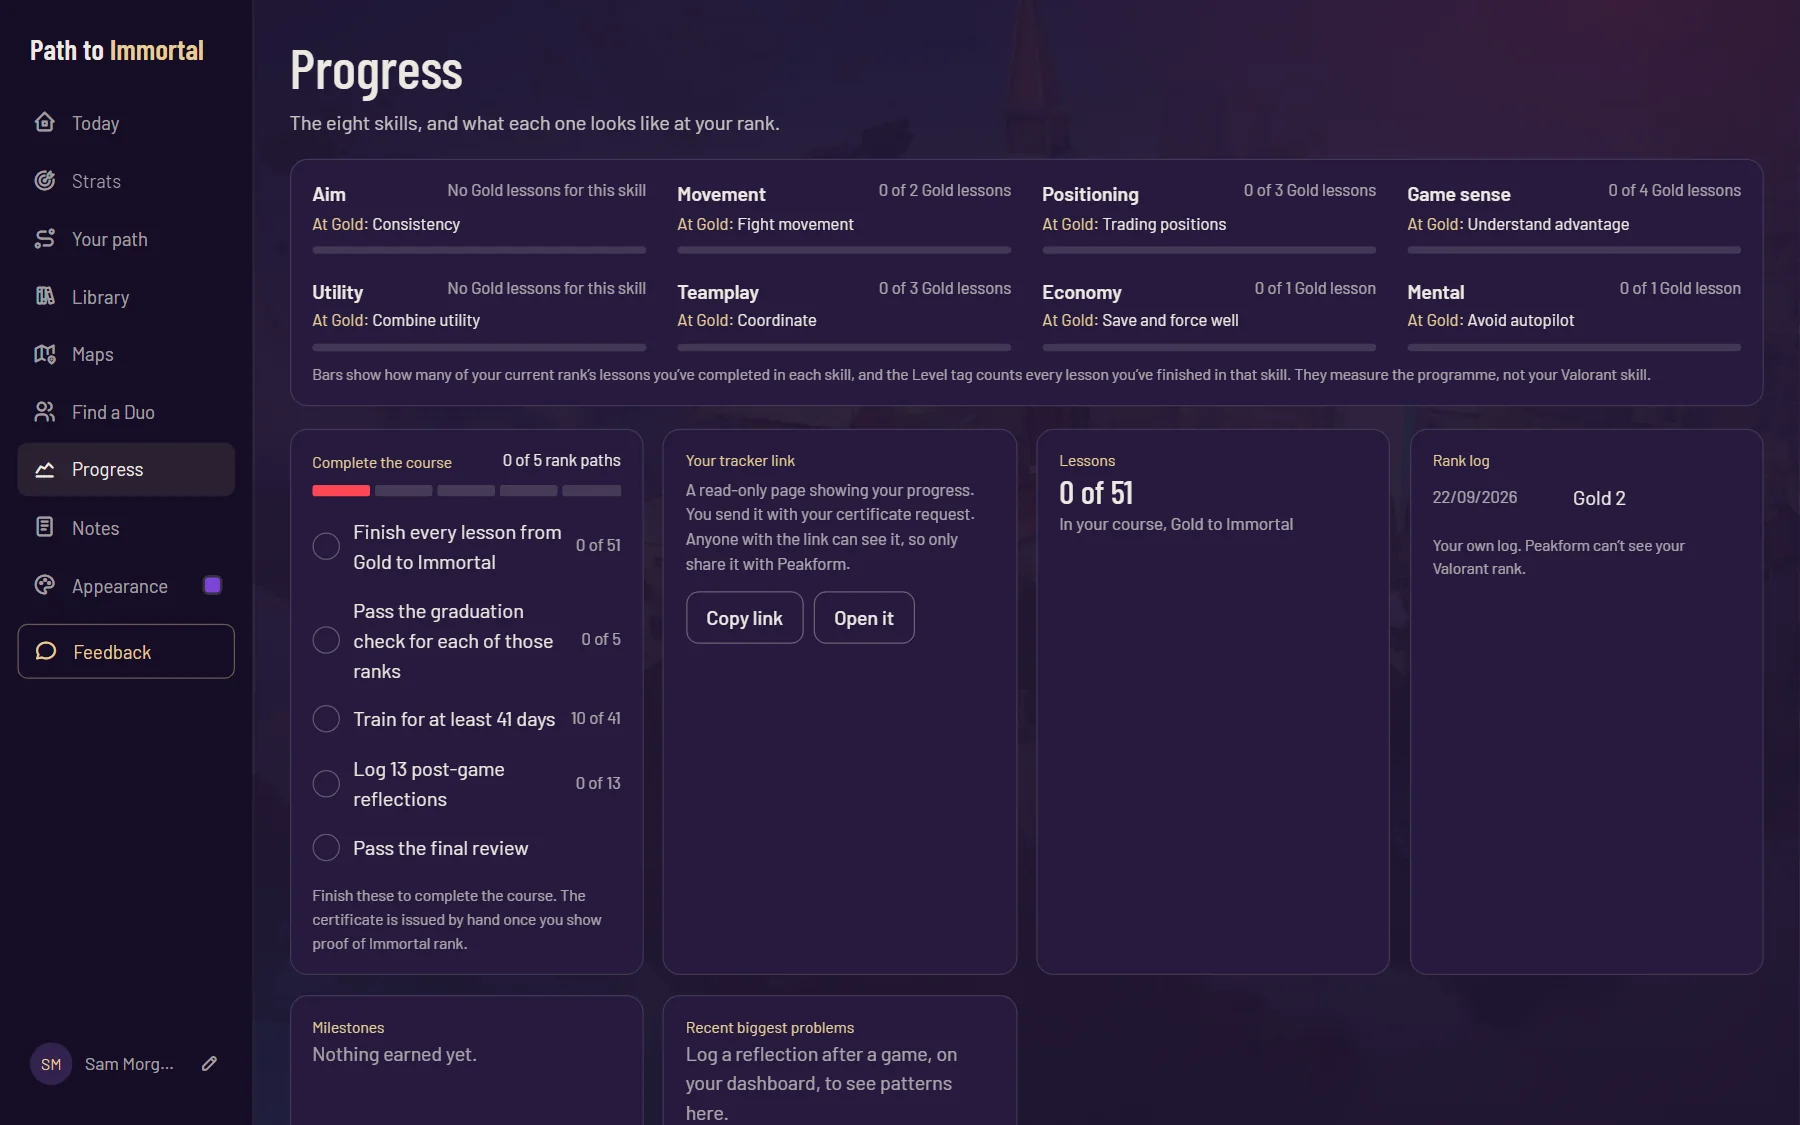This screenshot has height=1125, width=1800.
Task: Click the Path to Immortal logo
Action: [117, 50]
